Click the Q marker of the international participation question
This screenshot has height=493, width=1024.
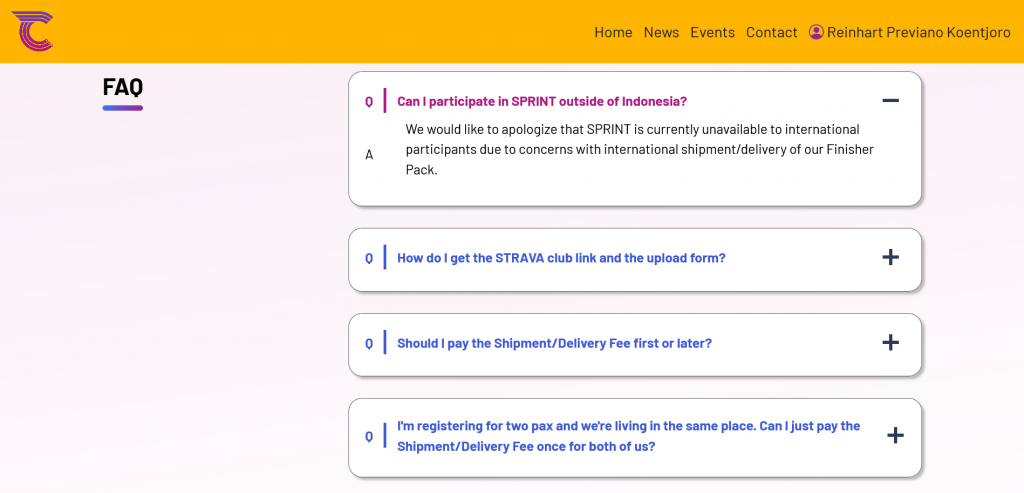369,102
